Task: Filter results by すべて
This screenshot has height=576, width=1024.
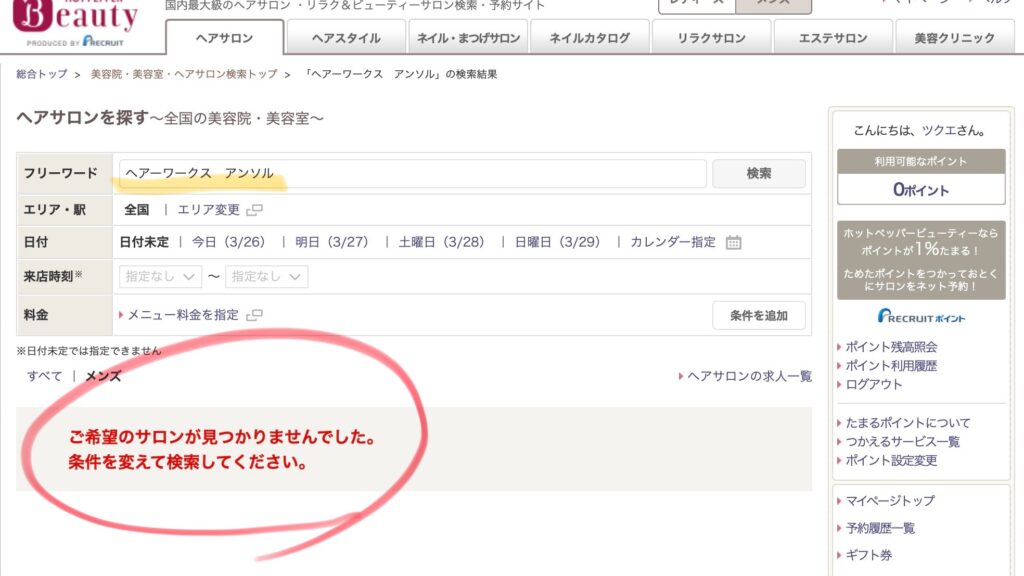Action: coord(44,376)
